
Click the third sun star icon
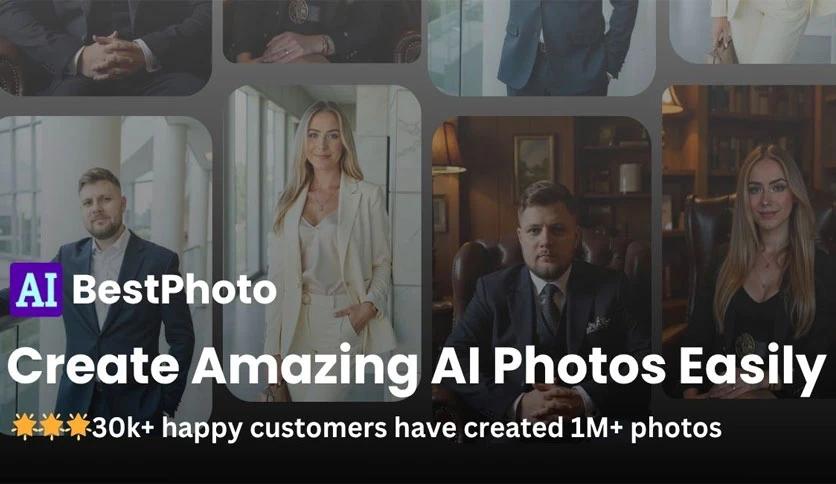[78, 426]
